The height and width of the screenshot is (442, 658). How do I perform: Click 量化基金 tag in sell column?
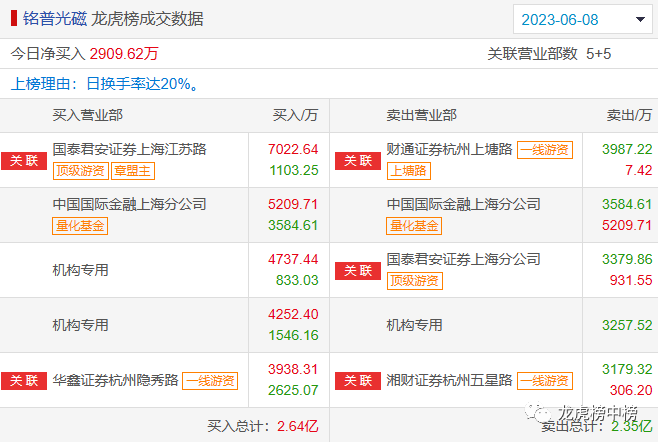pos(414,226)
